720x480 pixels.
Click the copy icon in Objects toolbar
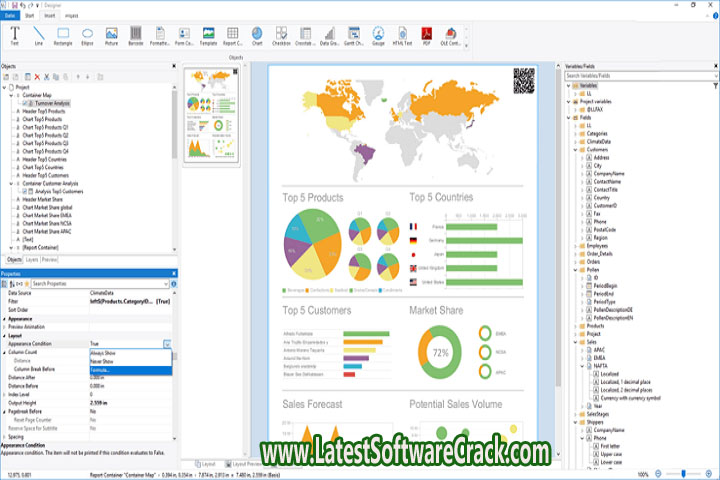(56, 77)
